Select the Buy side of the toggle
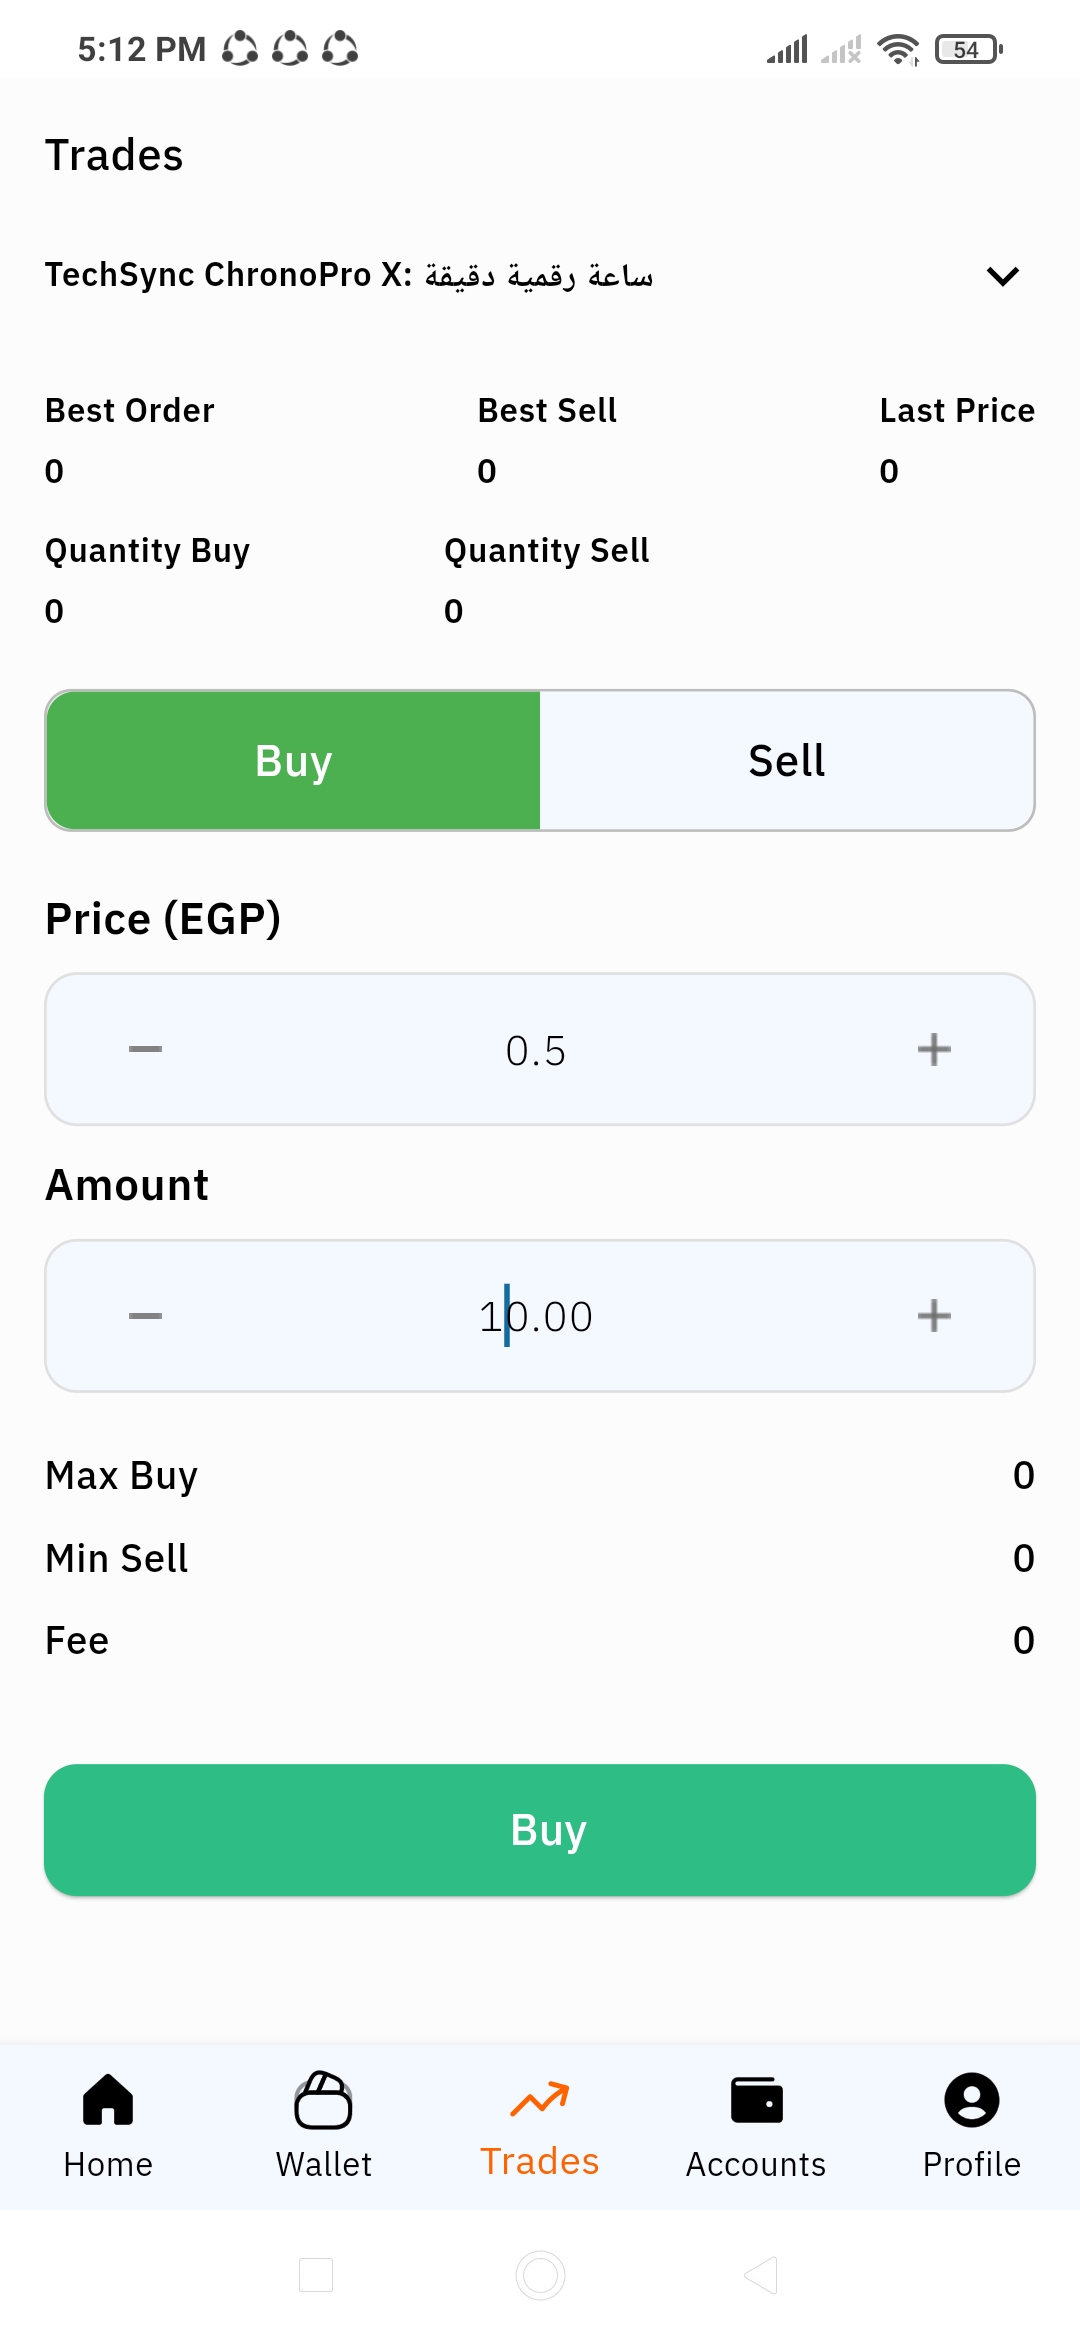 [x=293, y=761]
